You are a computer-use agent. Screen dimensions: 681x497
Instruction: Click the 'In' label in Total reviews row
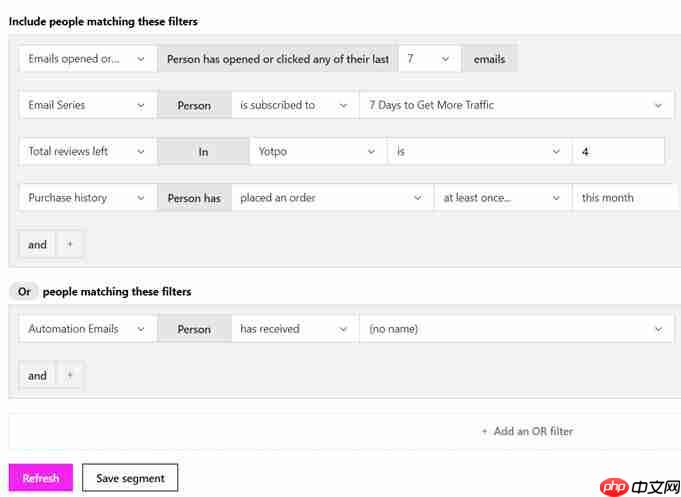(203, 152)
